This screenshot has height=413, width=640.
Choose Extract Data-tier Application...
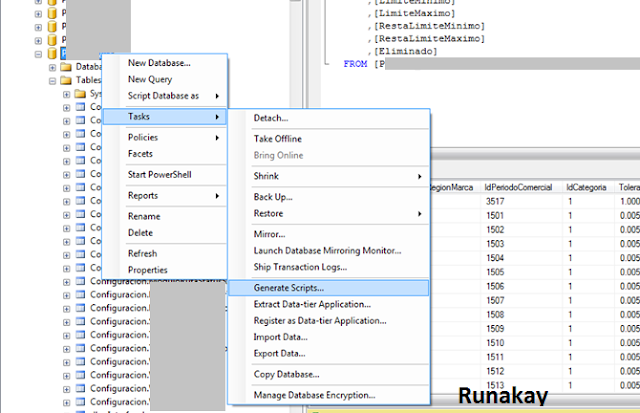(x=312, y=304)
